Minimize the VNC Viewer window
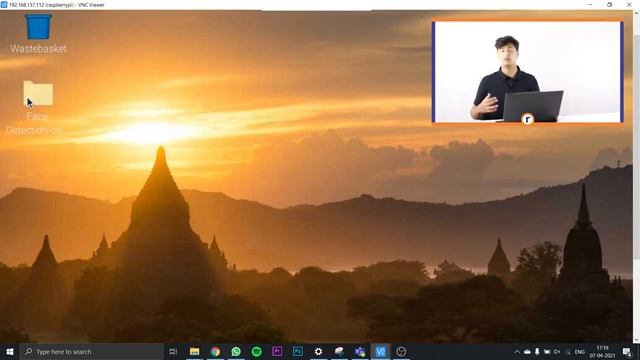 (590, 4)
